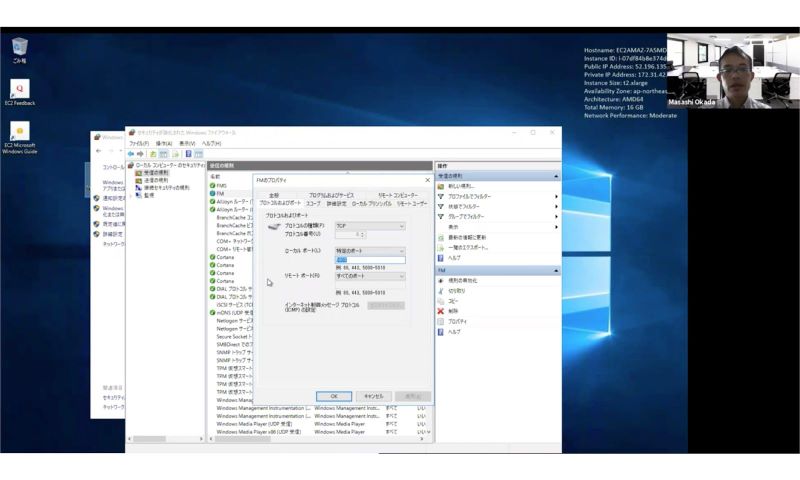Click the Forward arrow in firewall toolbar
The height and width of the screenshot is (480, 800).
tap(140, 154)
